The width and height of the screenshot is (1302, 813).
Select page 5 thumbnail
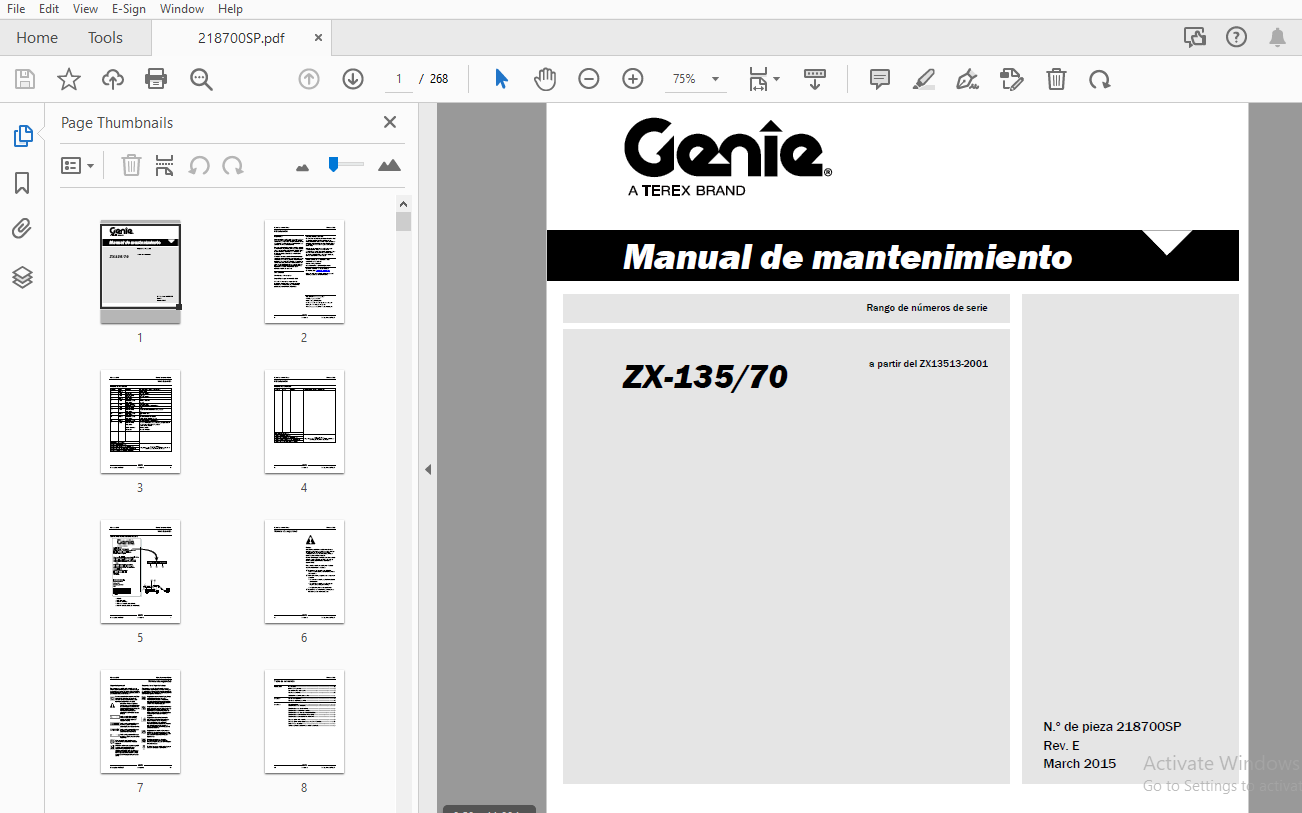tap(140, 572)
